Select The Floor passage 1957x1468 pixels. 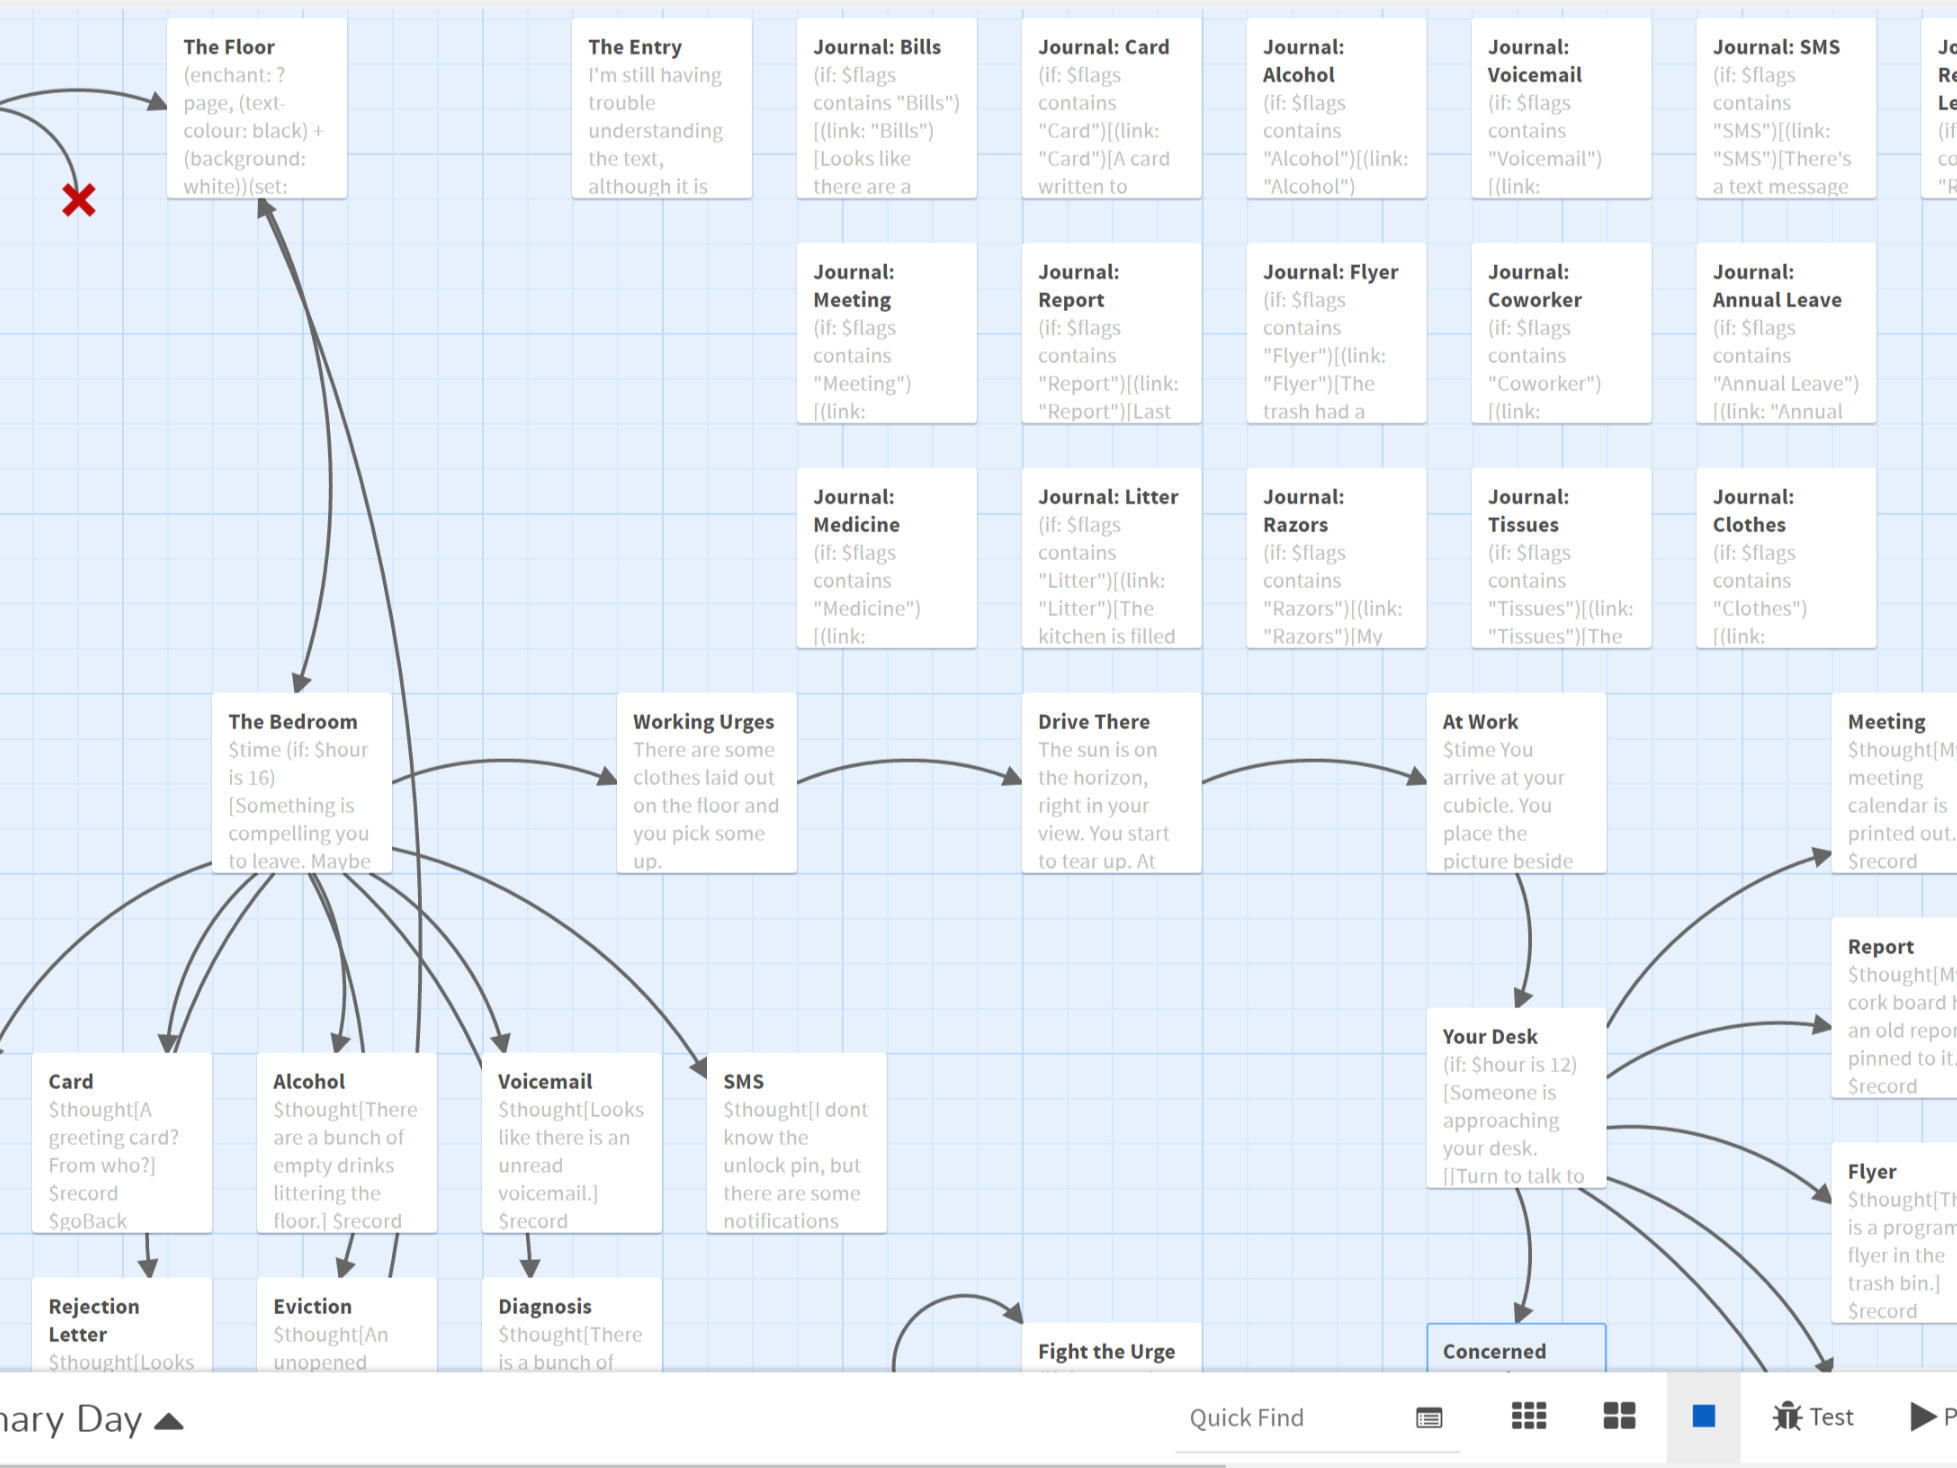pyautogui.click(x=256, y=108)
